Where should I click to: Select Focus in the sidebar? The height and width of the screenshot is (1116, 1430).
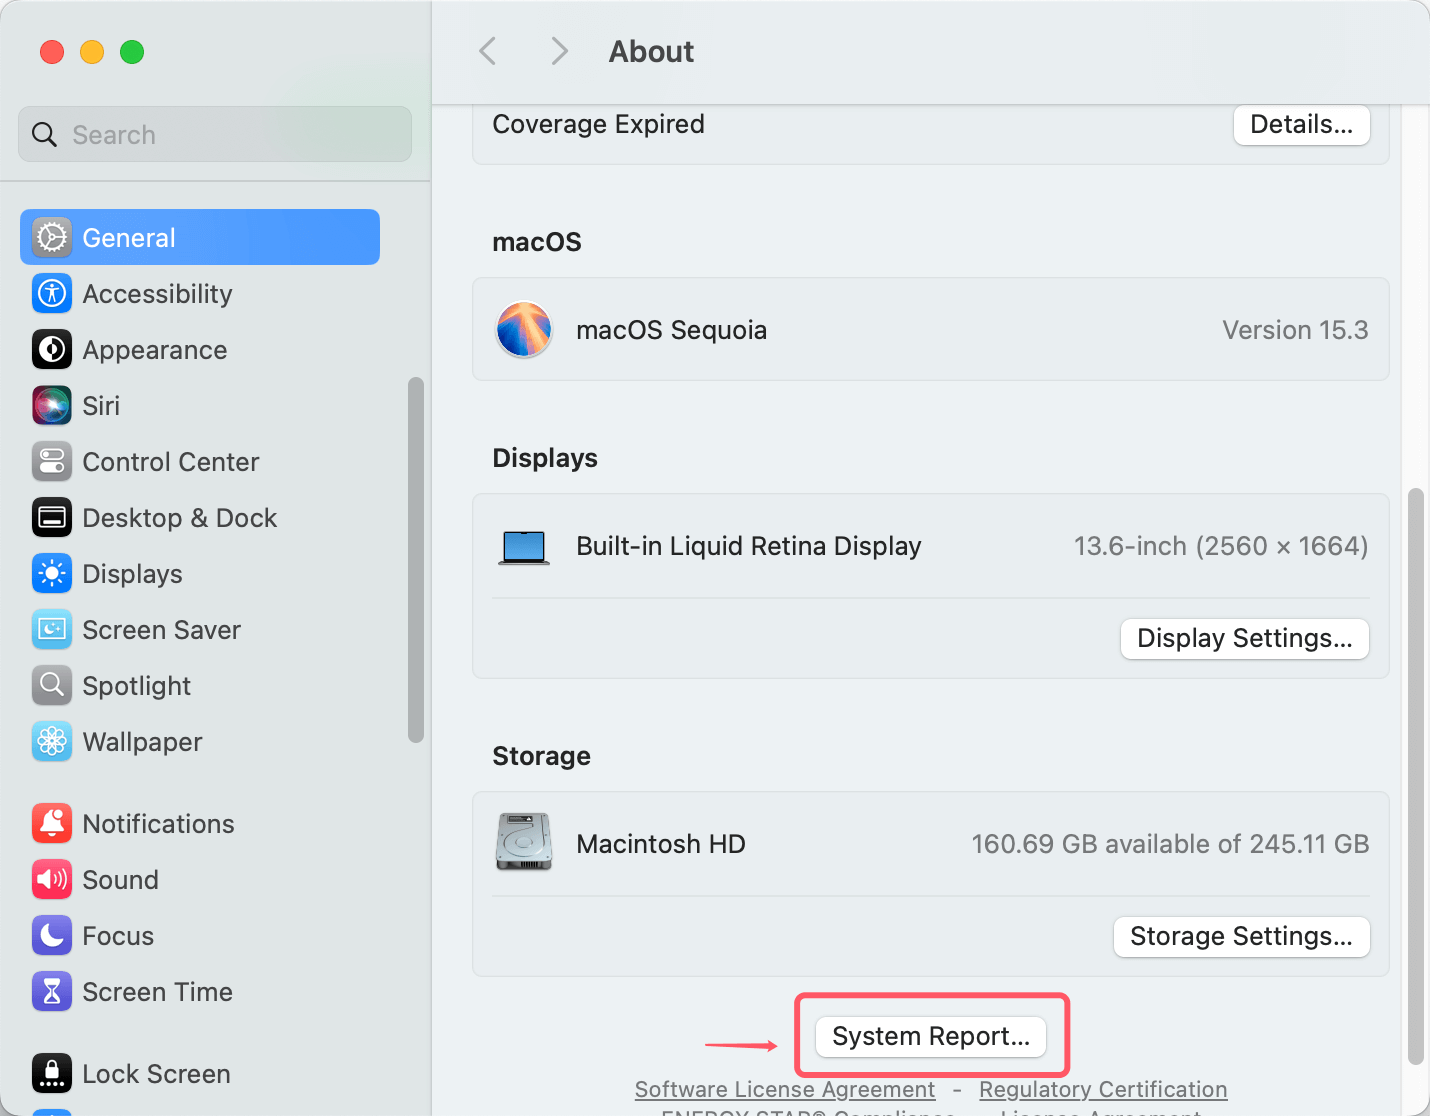(x=52, y=935)
